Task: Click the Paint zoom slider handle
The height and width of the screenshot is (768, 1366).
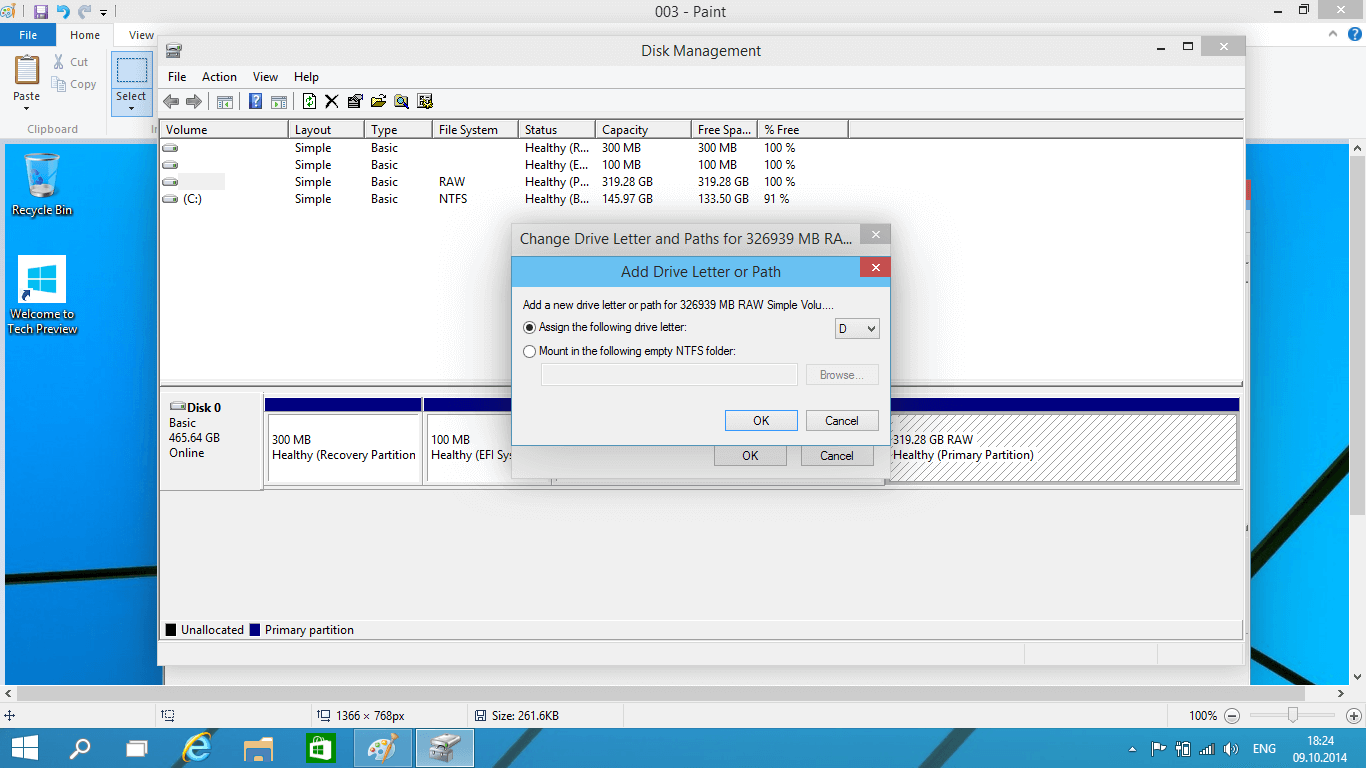Action: tap(1293, 715)
